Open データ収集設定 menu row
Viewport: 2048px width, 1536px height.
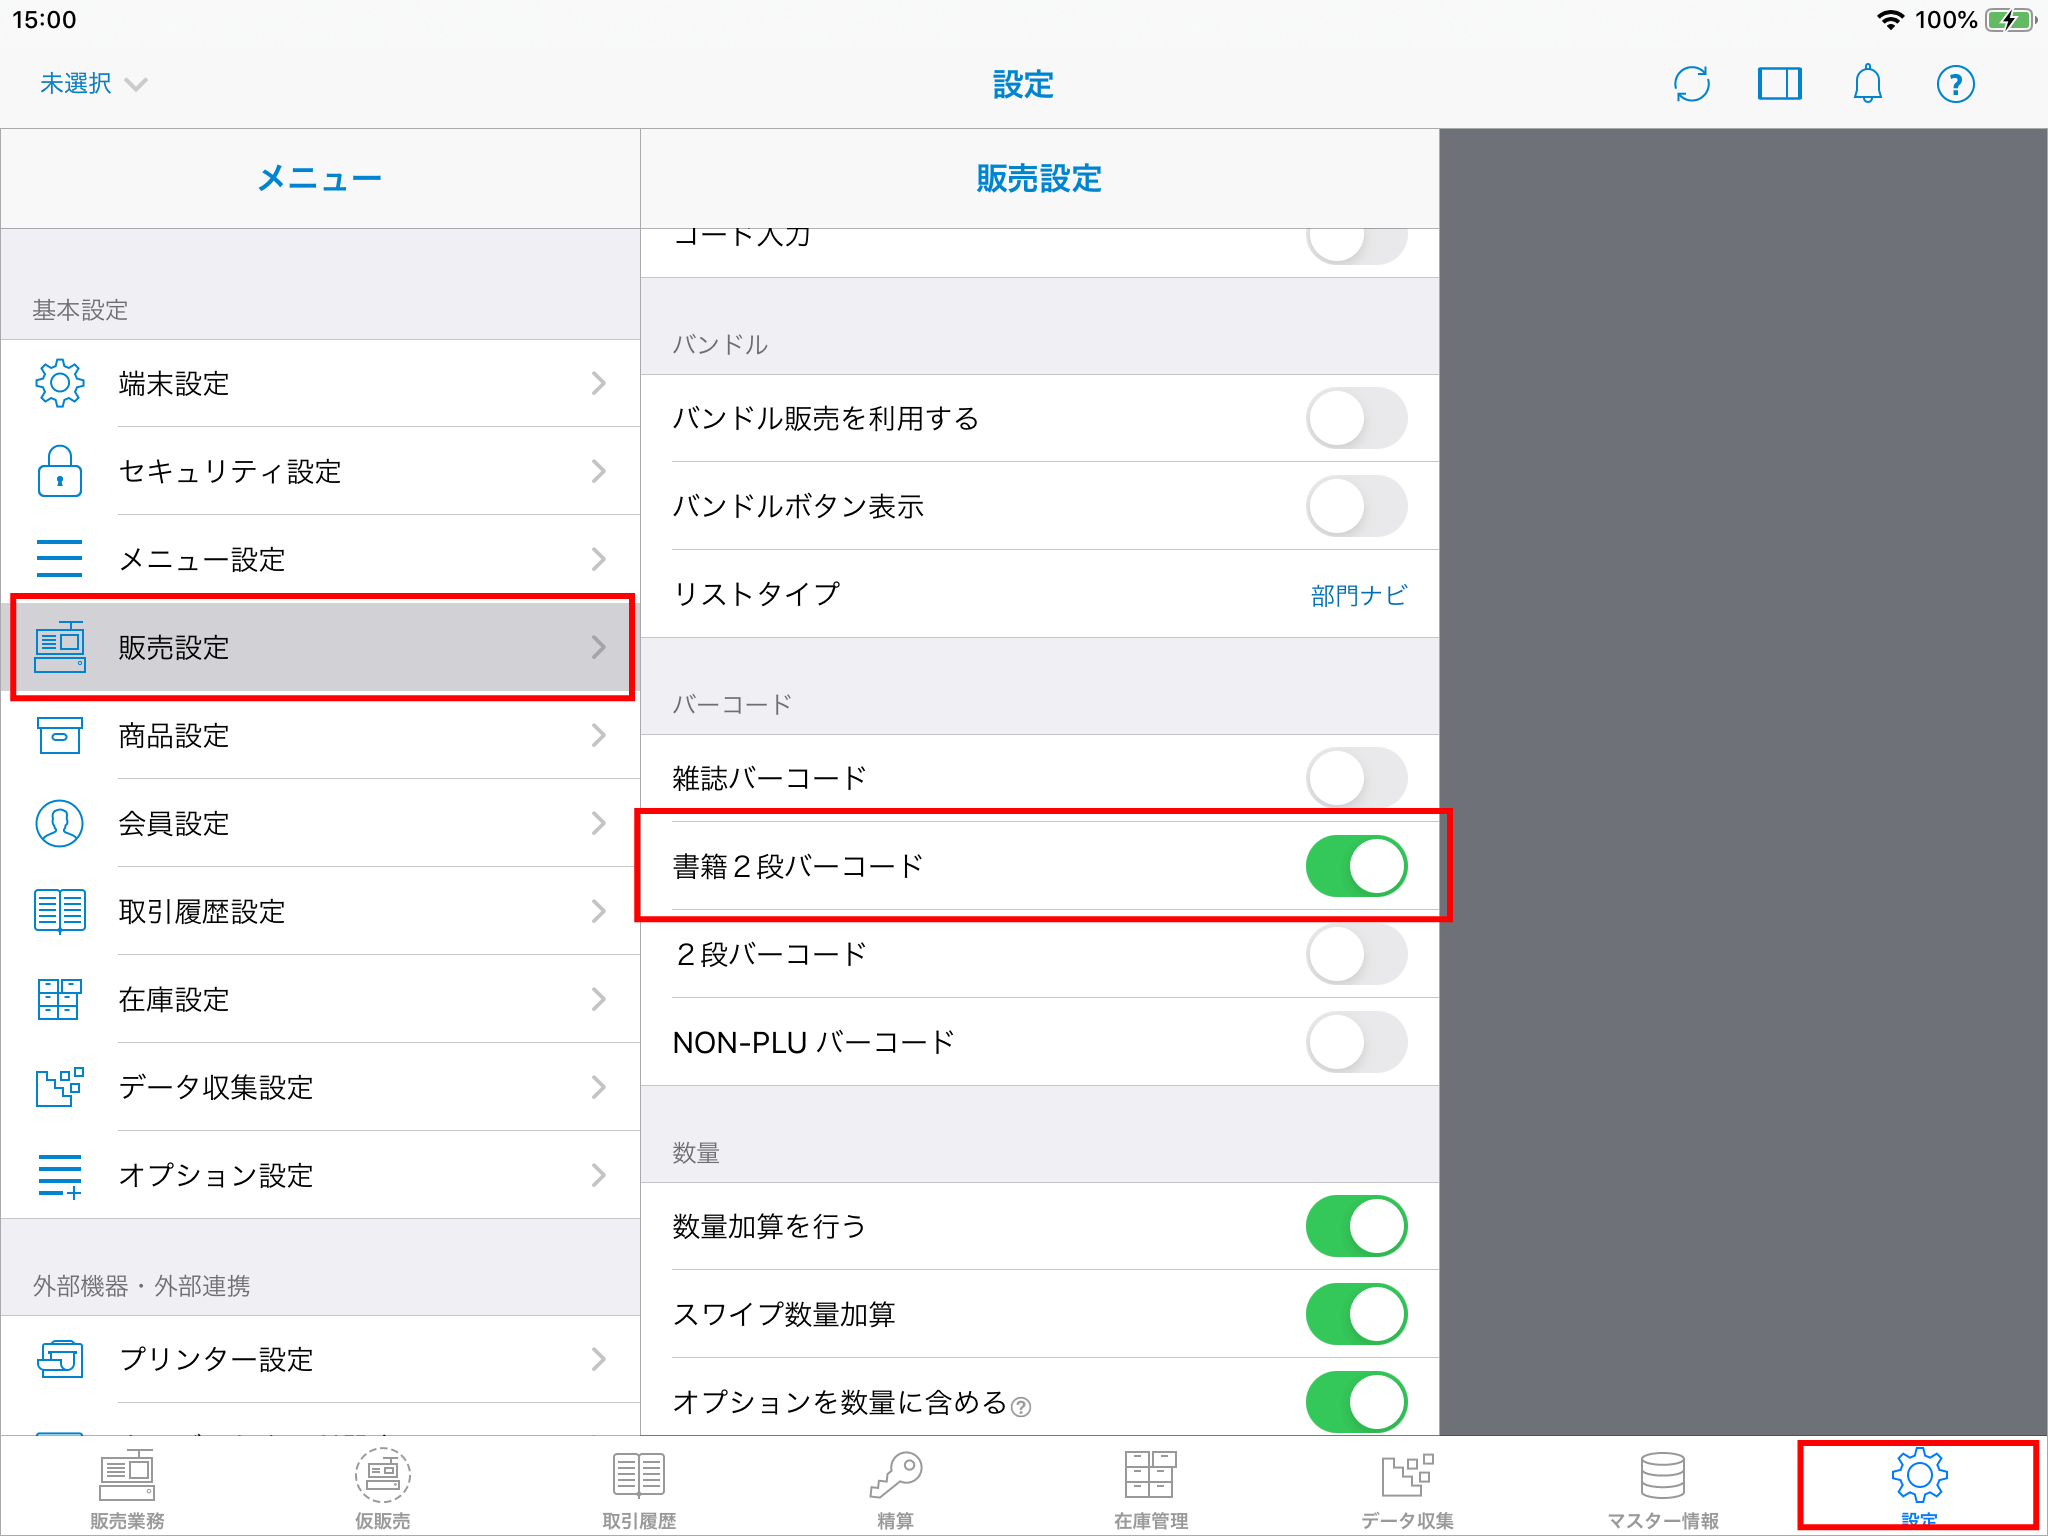(x=320, y=1087)
